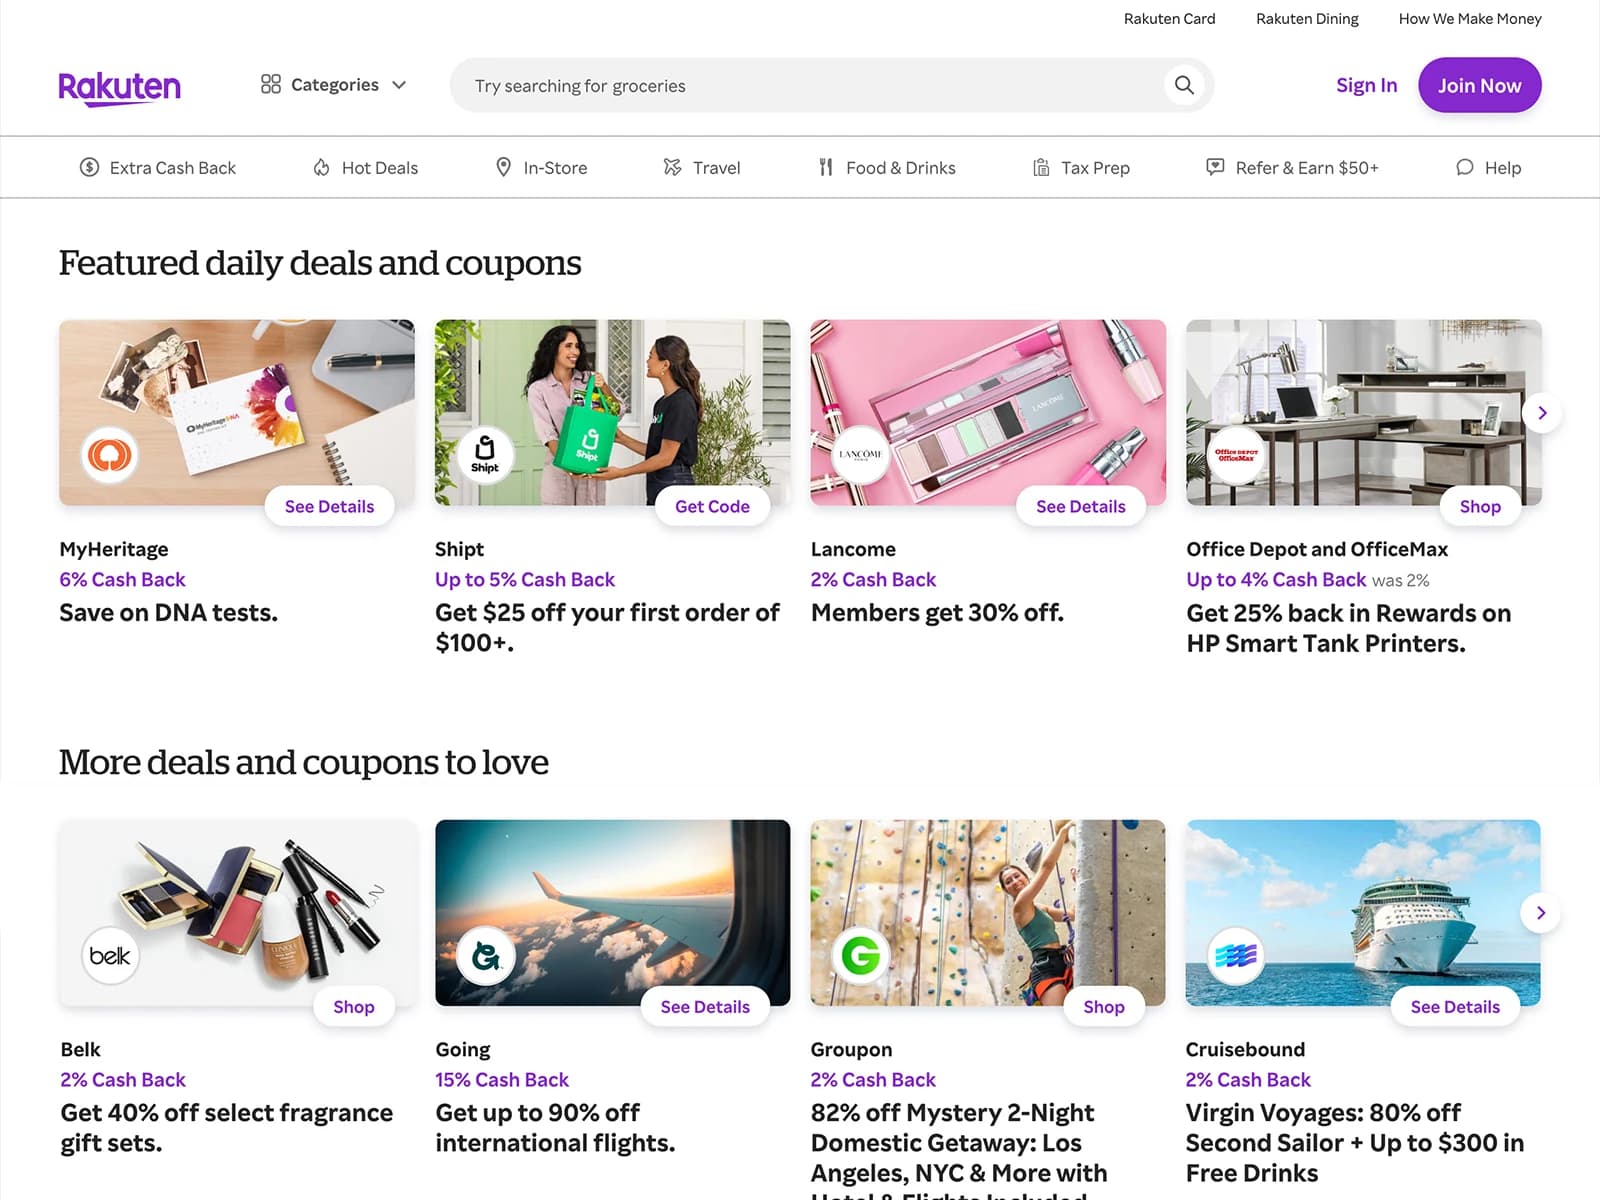Click the Going airplane wing thumbnail
1600x1200 pixels.
(611, 912)
